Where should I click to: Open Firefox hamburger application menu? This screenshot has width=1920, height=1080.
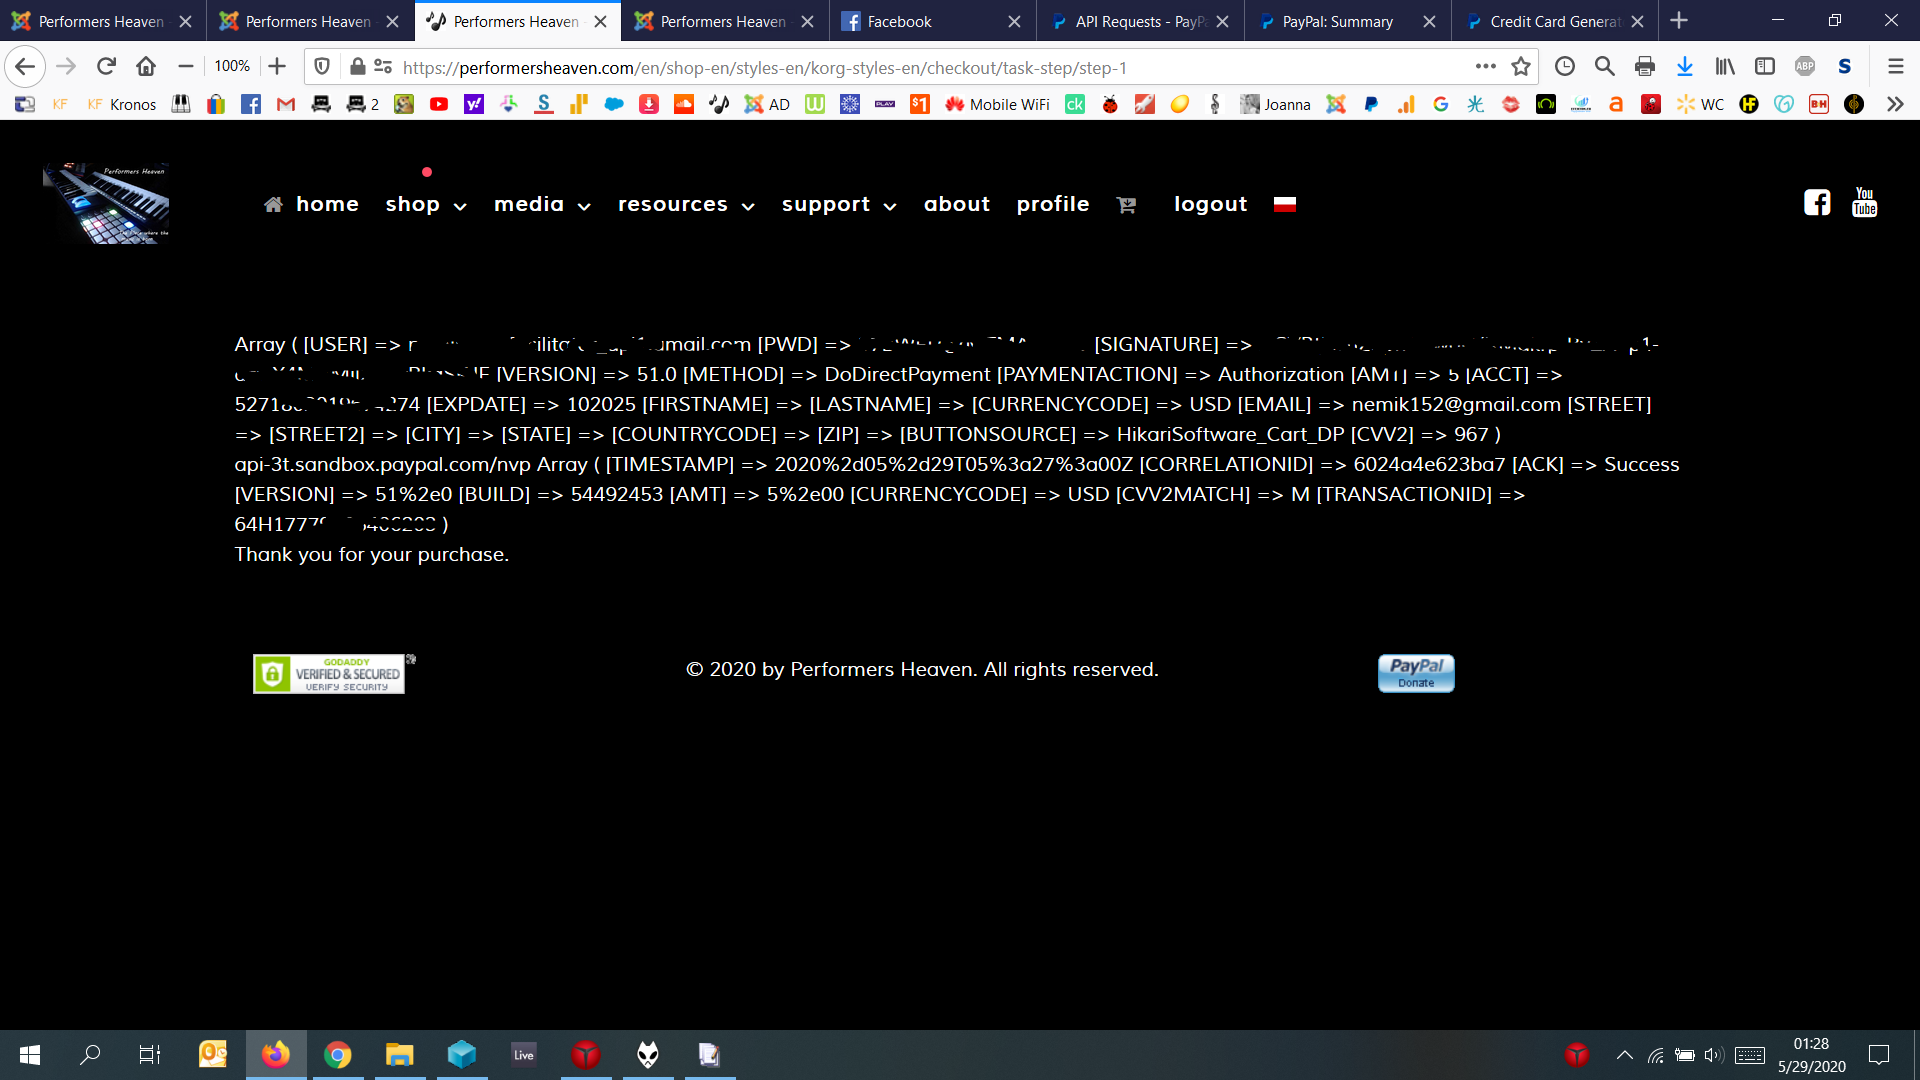point(1895,67)
